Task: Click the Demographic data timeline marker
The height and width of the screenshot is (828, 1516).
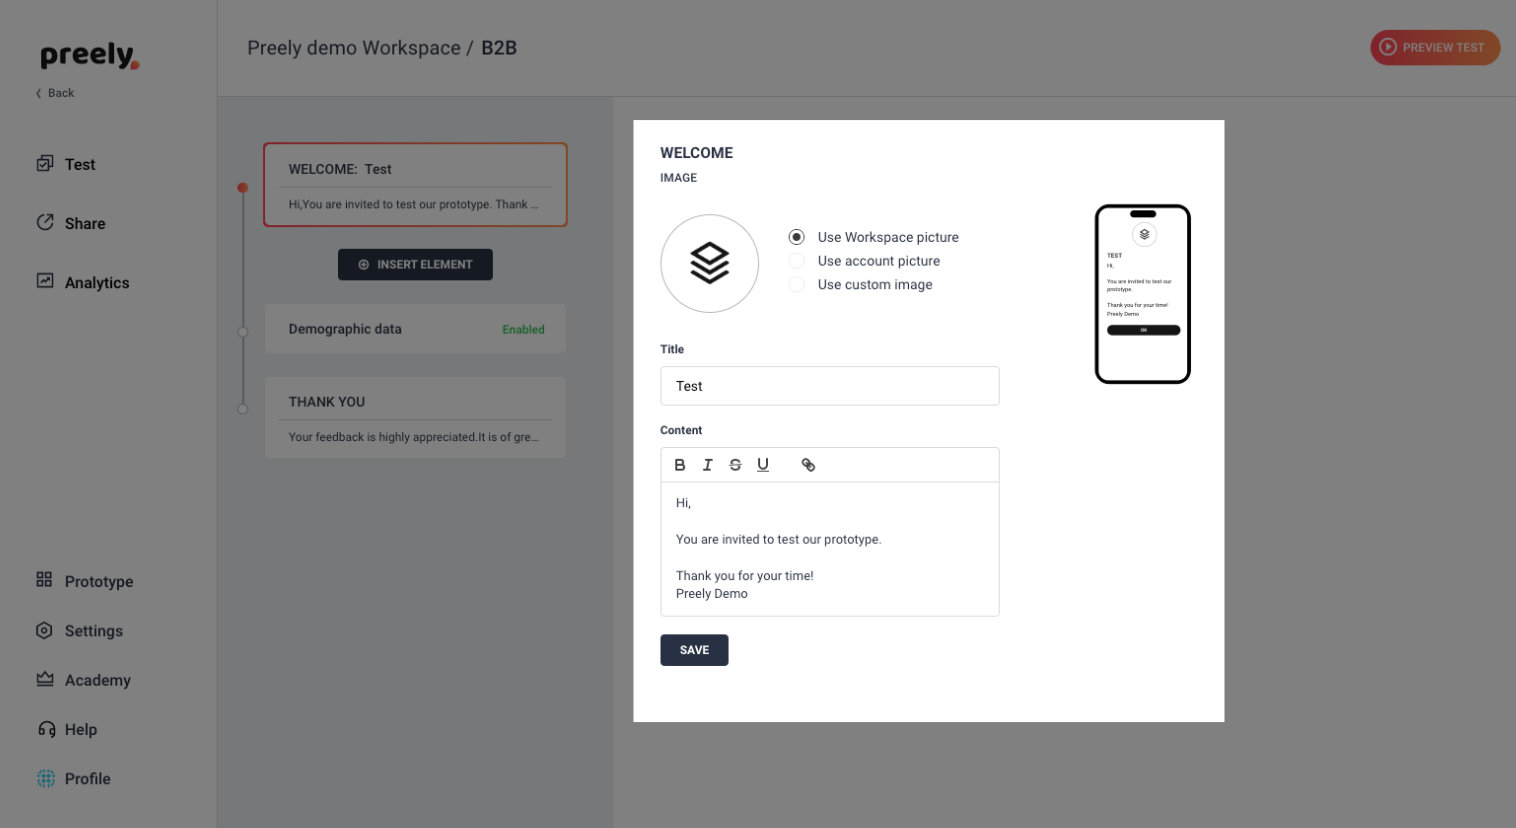Action: coord(242,332)
